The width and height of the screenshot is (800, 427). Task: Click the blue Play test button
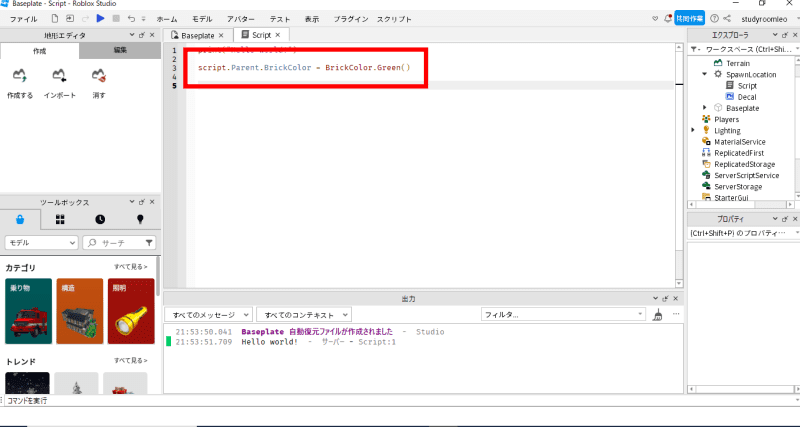click(100, 18)
